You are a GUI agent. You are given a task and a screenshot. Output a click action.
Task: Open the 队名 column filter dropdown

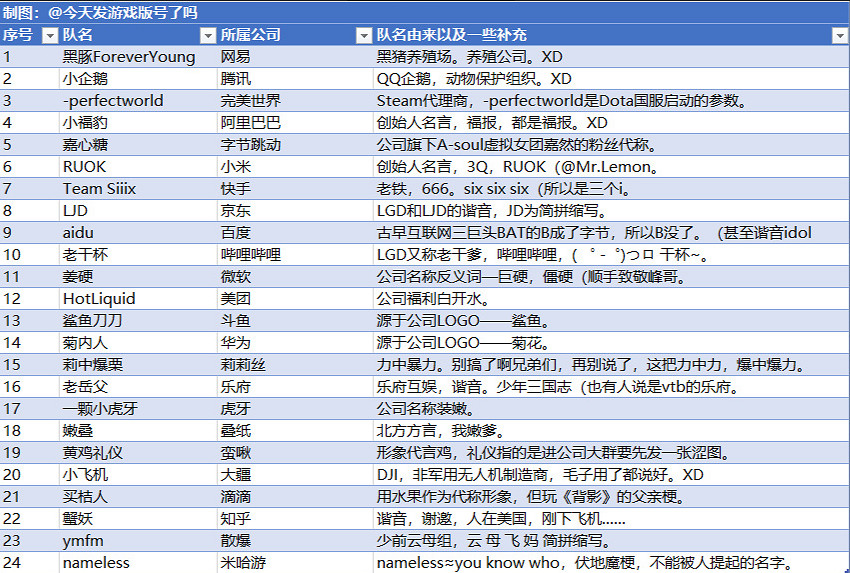[x=207, y=35]
